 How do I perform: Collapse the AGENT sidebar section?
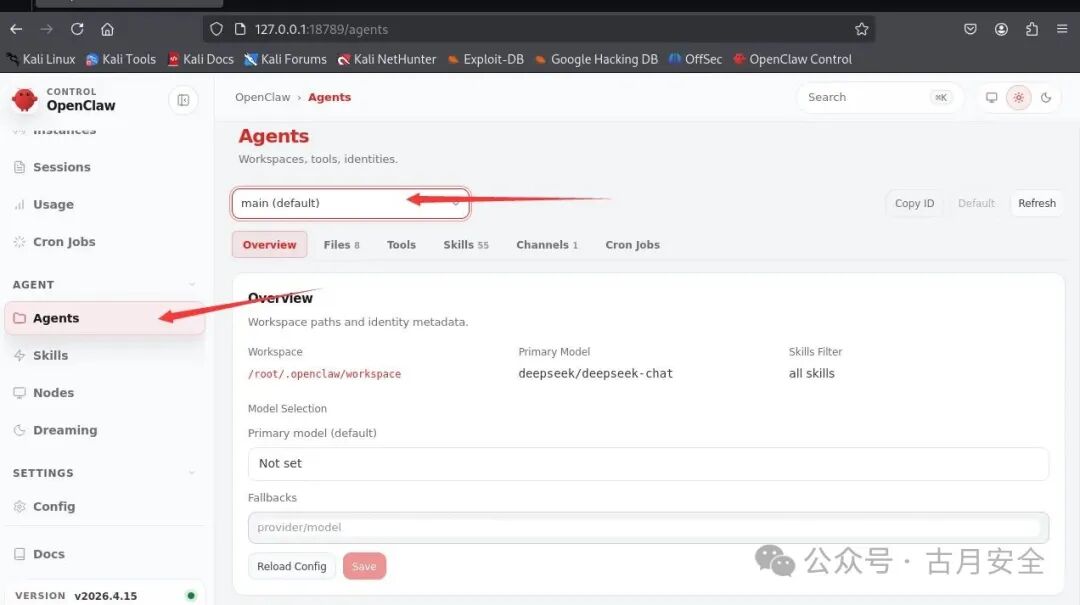[191, 285]
